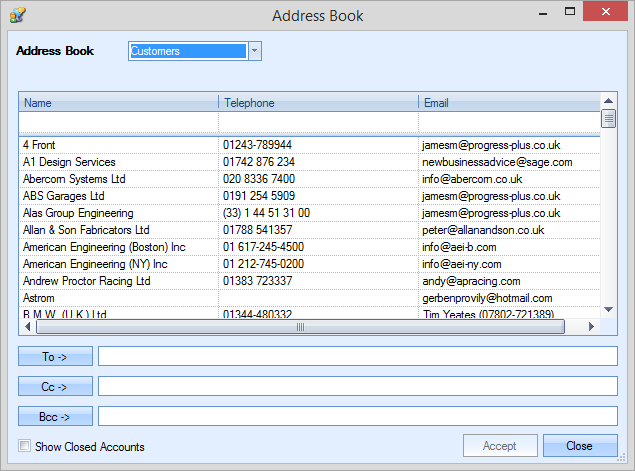Sort by the Name column header
Screen dimensions: 635x471
click(x=118, y=103)
